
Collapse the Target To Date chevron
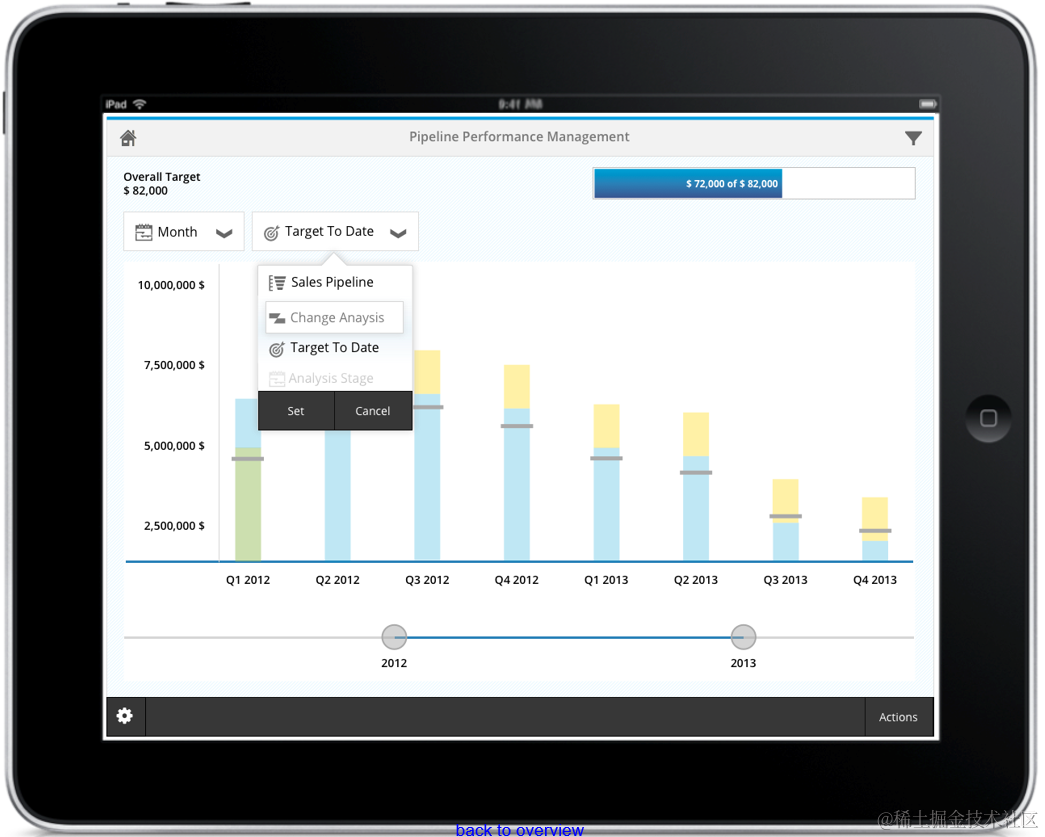click(399, 233)
